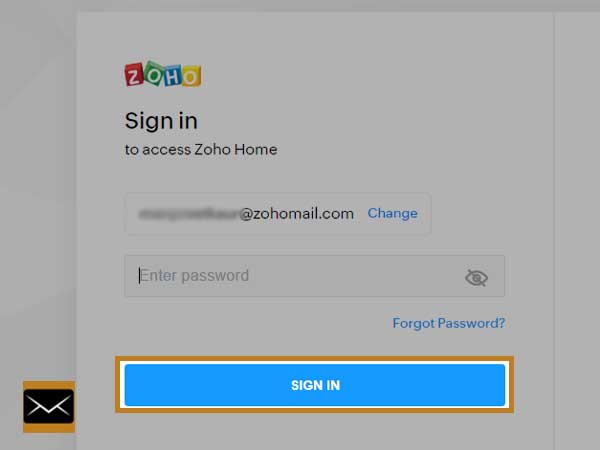This screenshot has width=600, height=450.
Task: Click the Zoho logo
Action: 163,74
